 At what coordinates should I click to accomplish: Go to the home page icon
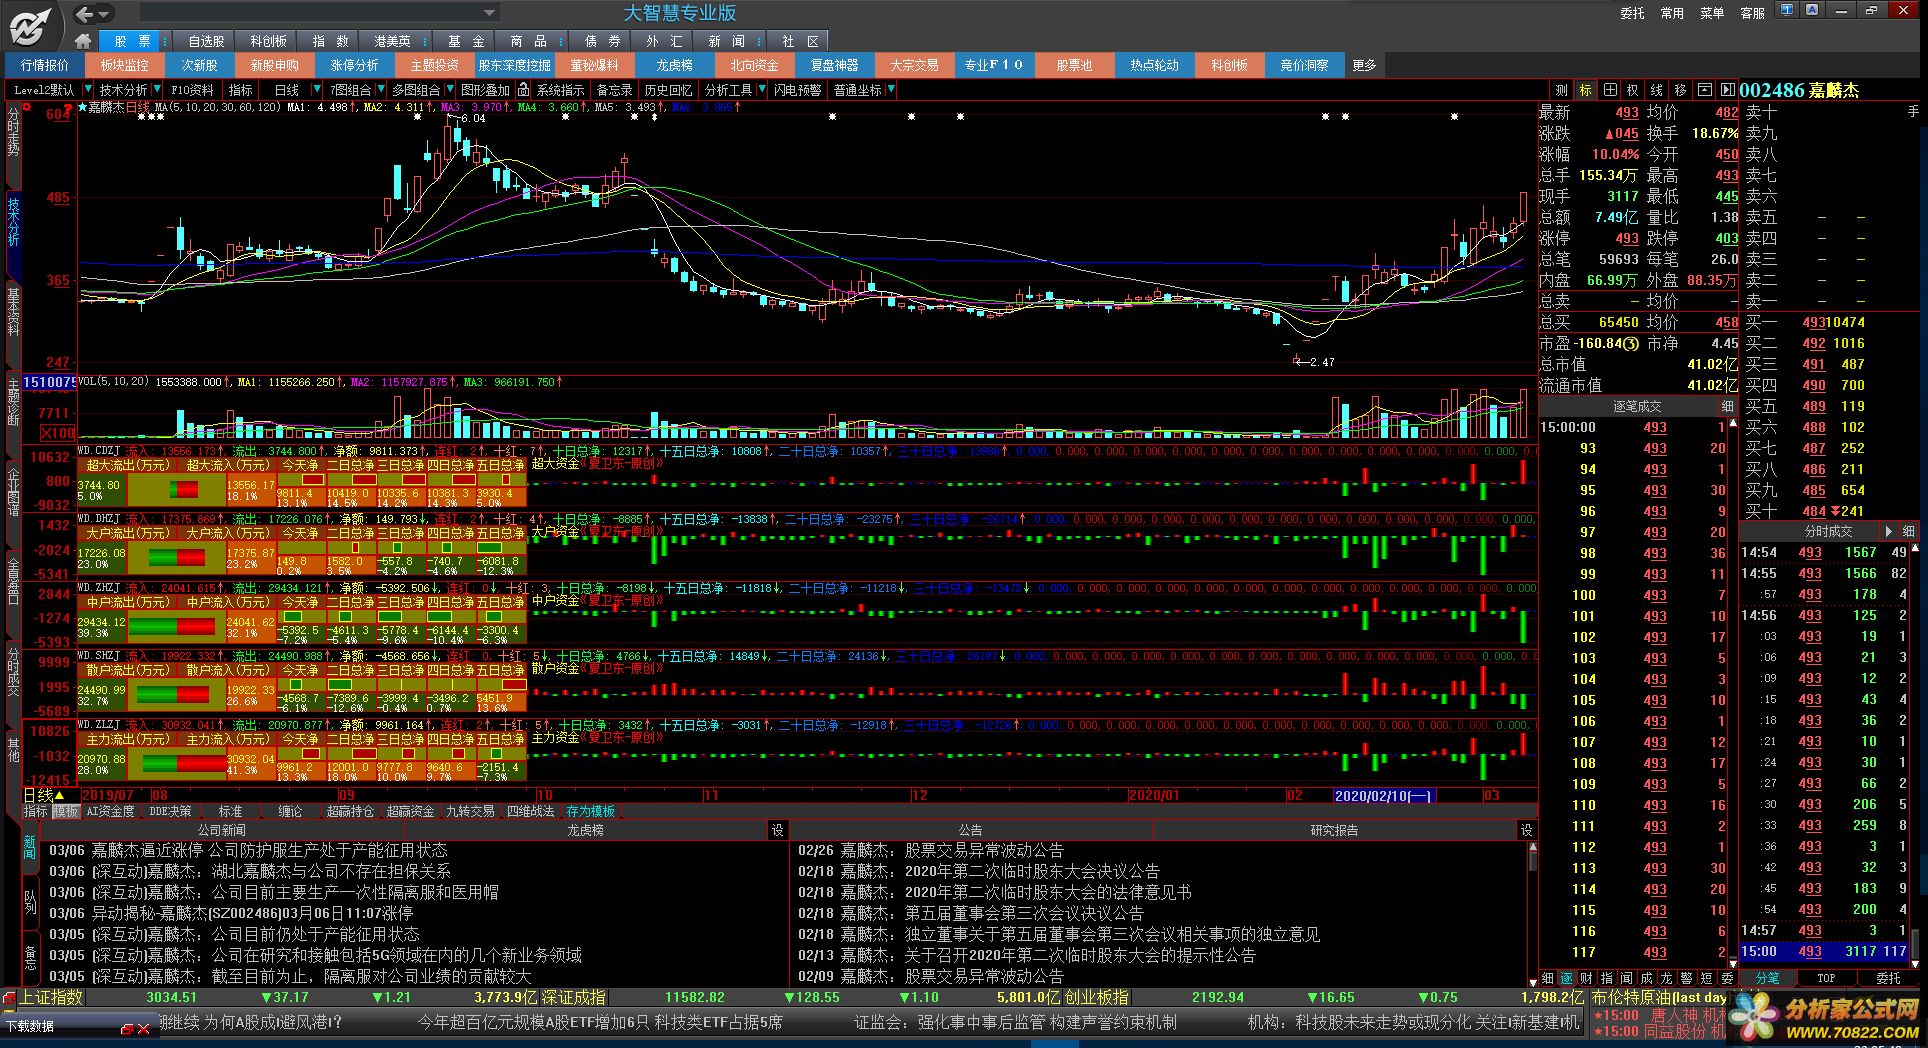(83, 40)
